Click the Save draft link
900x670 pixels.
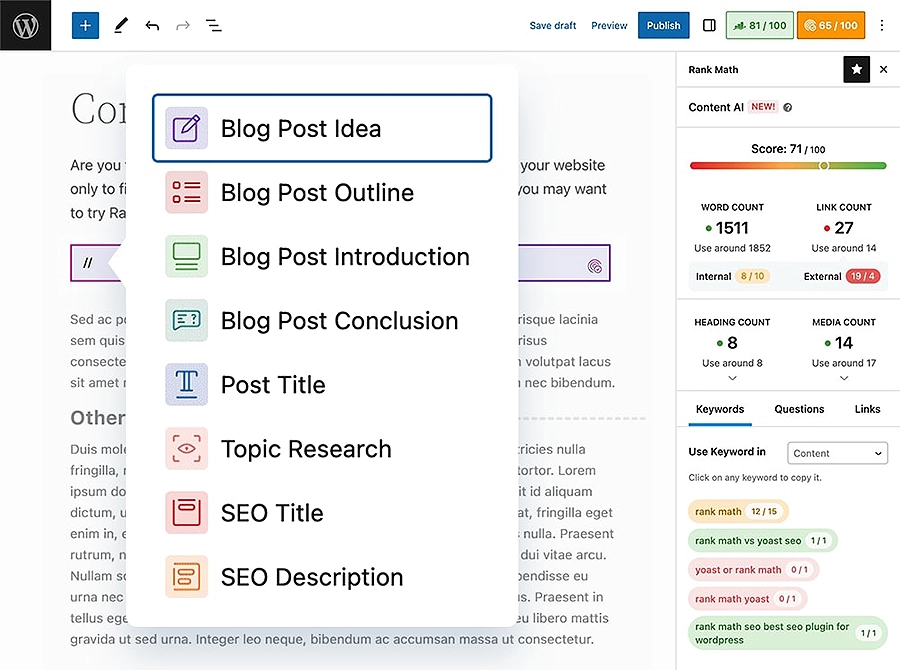coord(552,25)
